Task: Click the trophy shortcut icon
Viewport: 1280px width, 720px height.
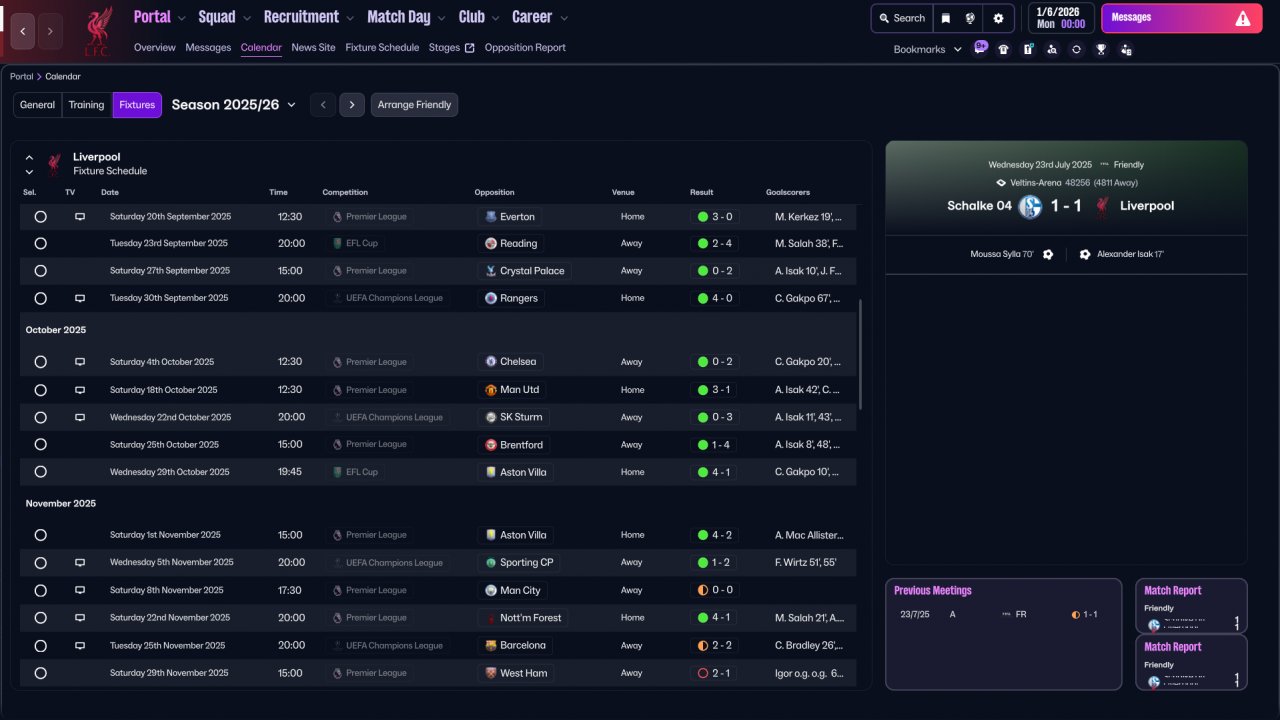Action: (1101, 49)
